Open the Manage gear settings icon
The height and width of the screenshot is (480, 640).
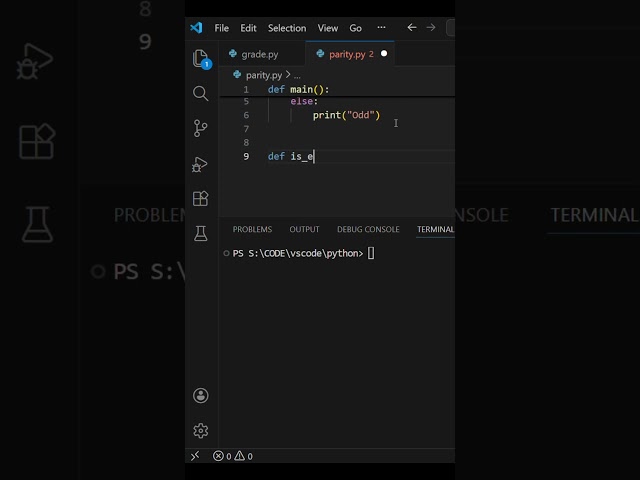click(200, 430)
